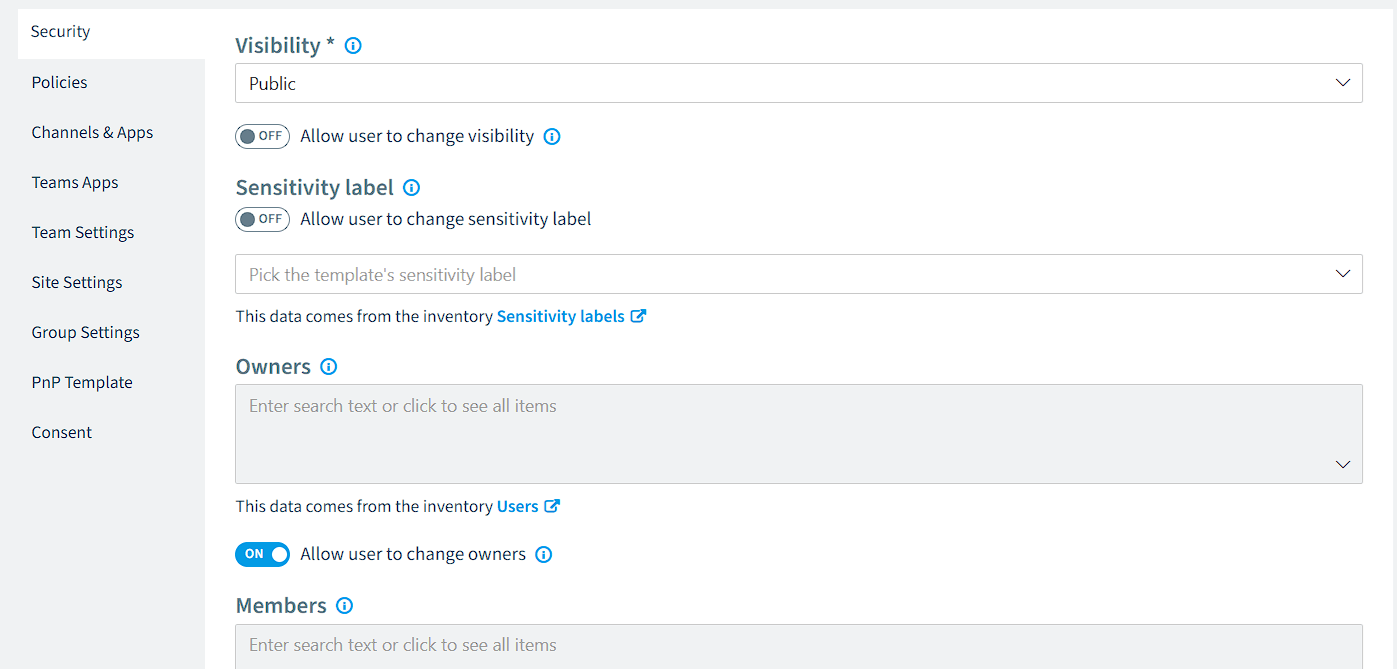Switch to the Policies tab
The width and height of the screenshot is (1397, 669).
pos(59,82)
